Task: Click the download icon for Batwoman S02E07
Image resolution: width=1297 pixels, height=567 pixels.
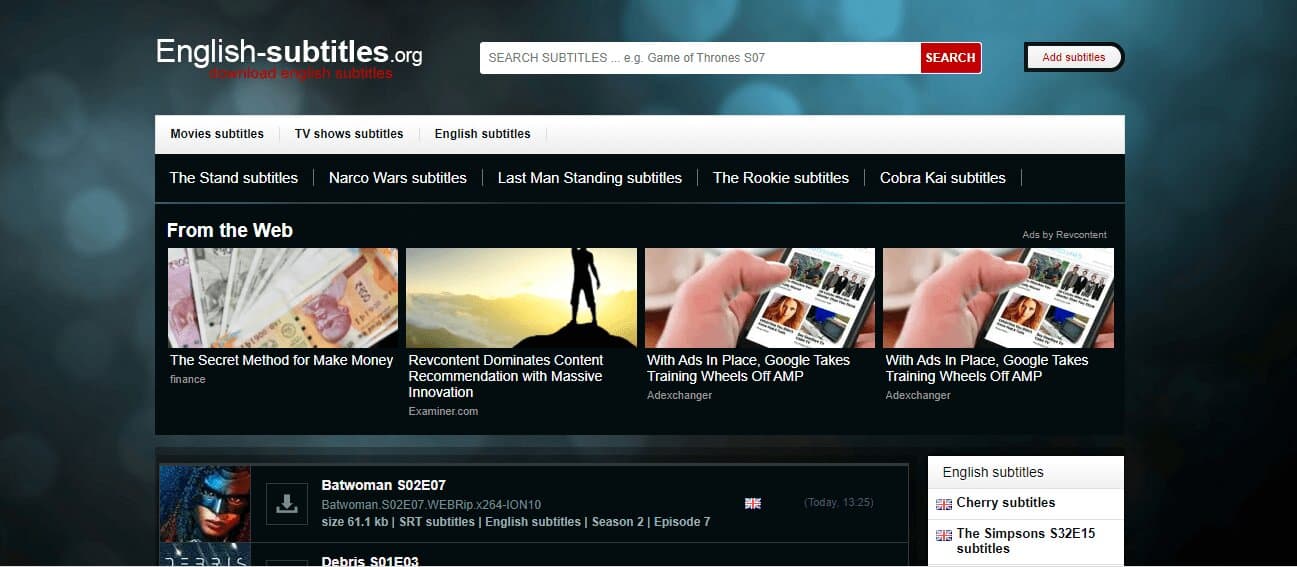Action: click(x=287, y=504)
